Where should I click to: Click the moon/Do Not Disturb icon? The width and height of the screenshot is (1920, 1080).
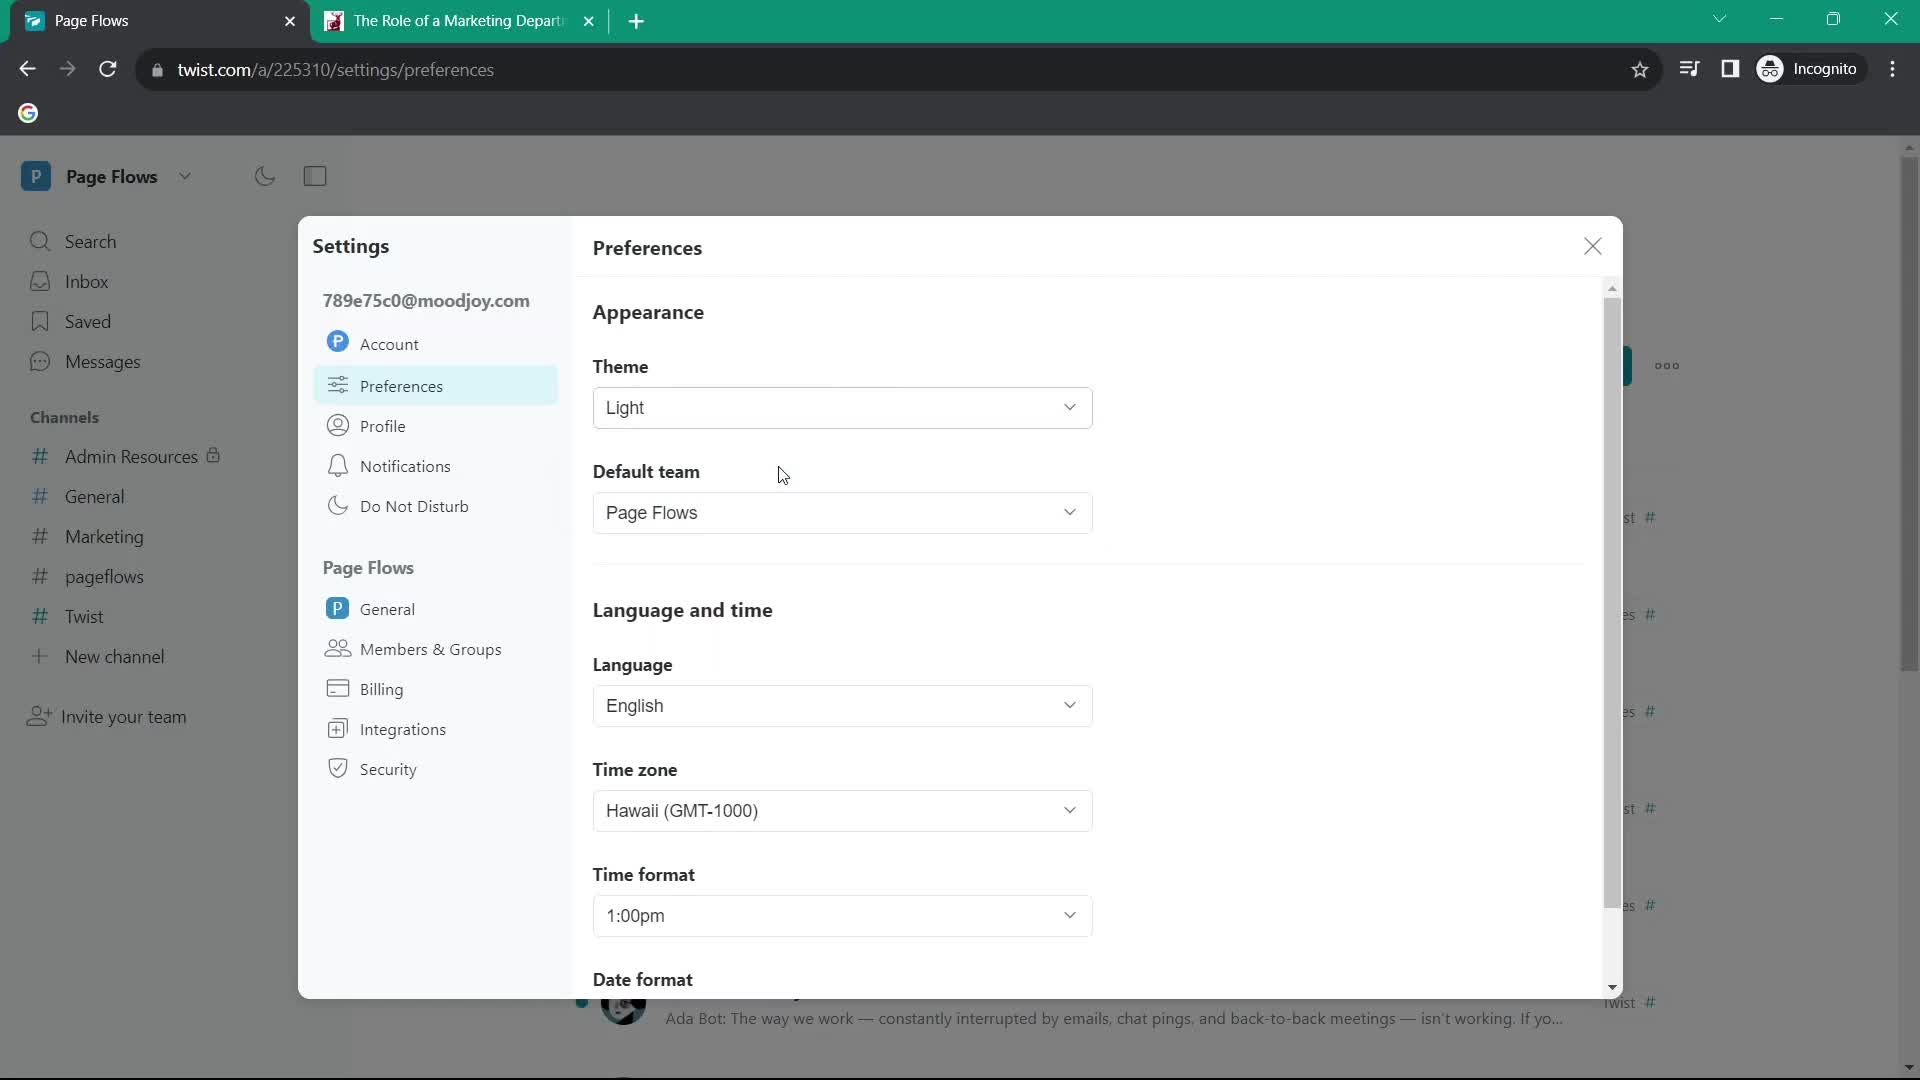pos(264,175)
